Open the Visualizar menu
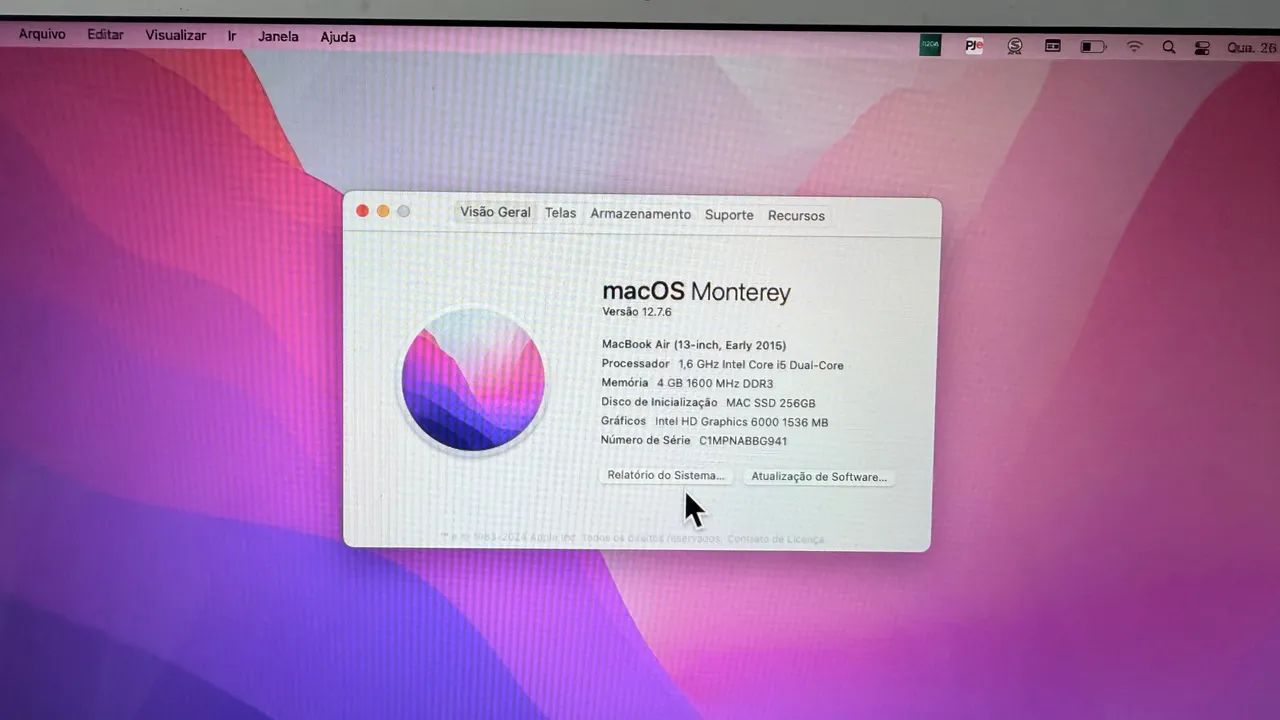Viewport: 1280px width, 720px height. [x=176, y=35]
